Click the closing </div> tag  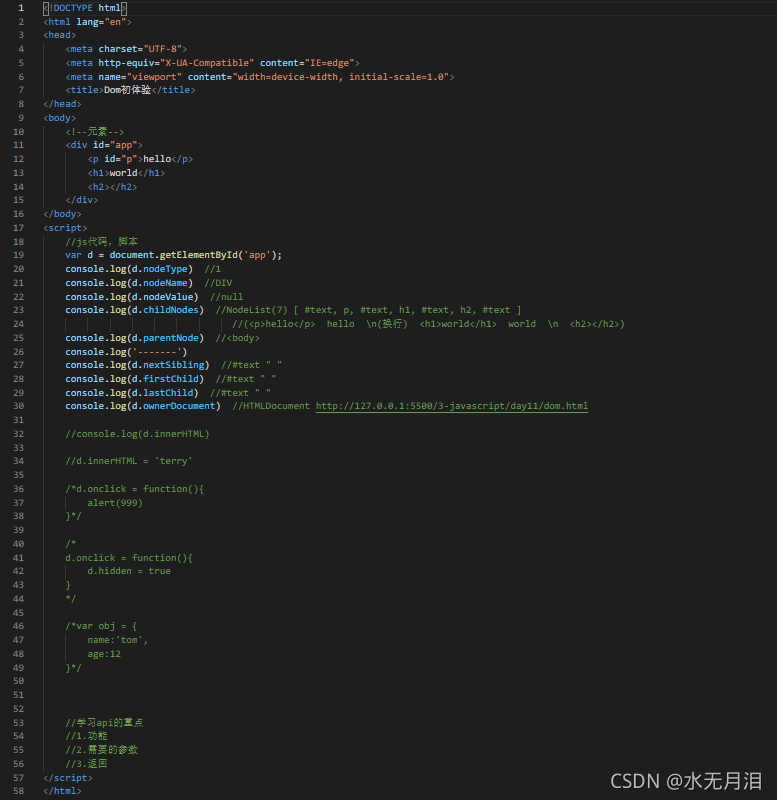click(82, 200)
